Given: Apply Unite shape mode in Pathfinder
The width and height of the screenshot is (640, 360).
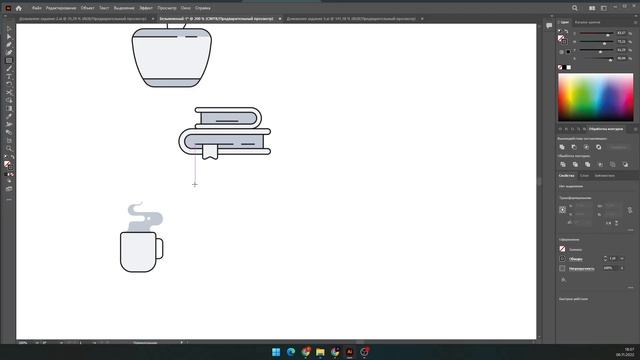Looking at the screenshot, I should coord(562,147).
